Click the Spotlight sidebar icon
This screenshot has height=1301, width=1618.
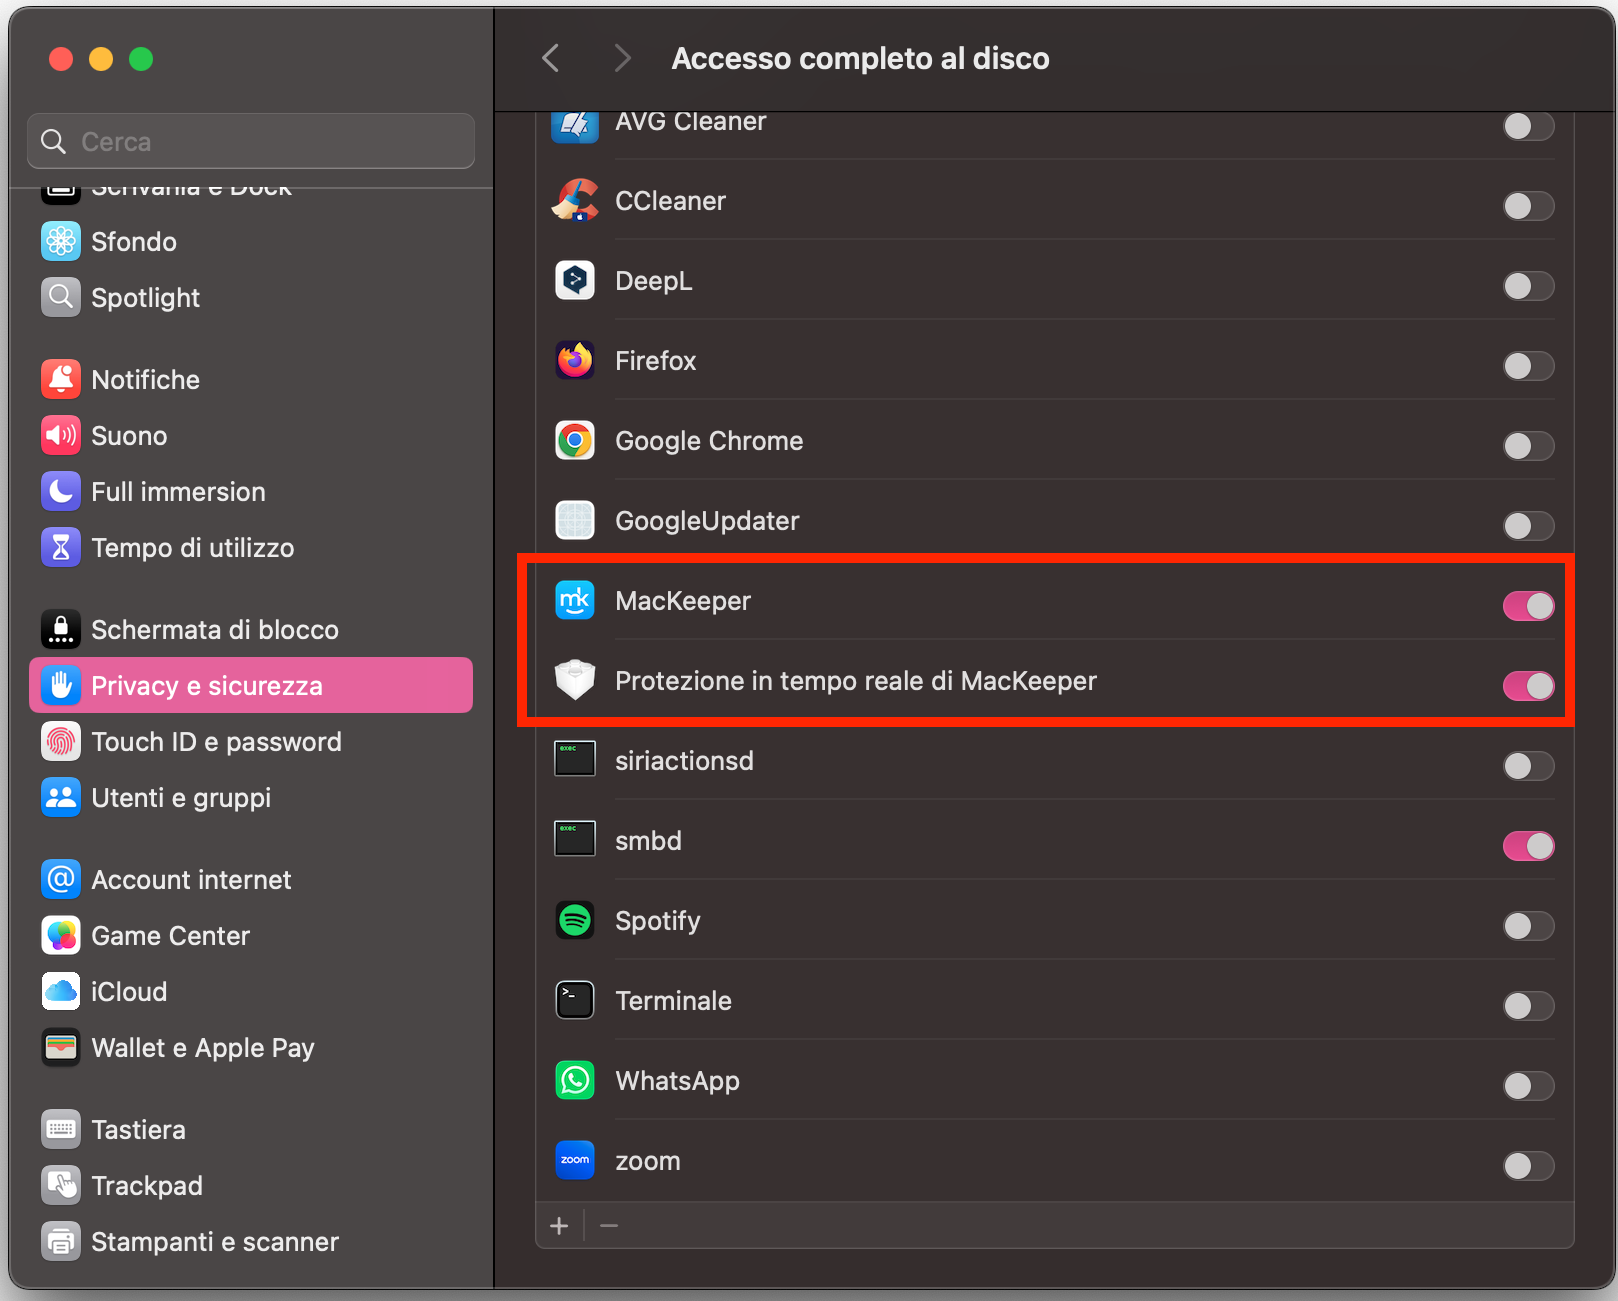click(61, 297)
